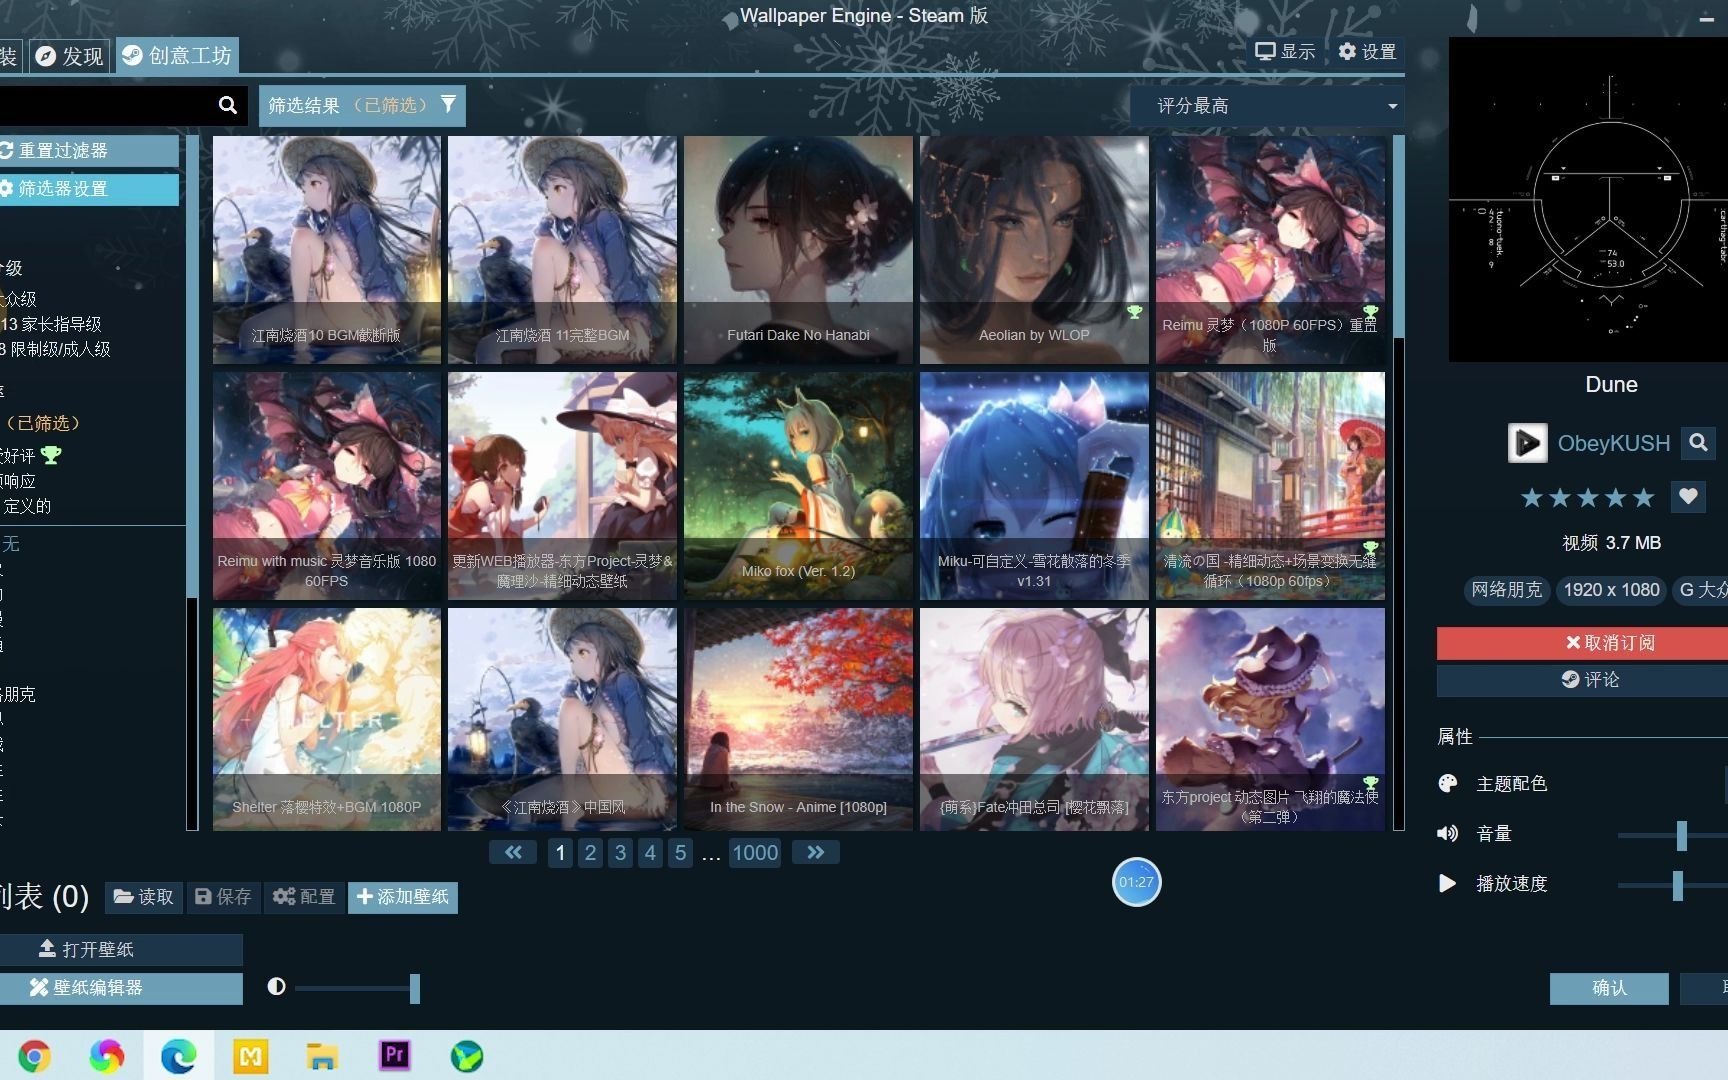1728x1080 pixels.
Task: Go to page 3
Action: pyautogui.click(x=620, y=852)
